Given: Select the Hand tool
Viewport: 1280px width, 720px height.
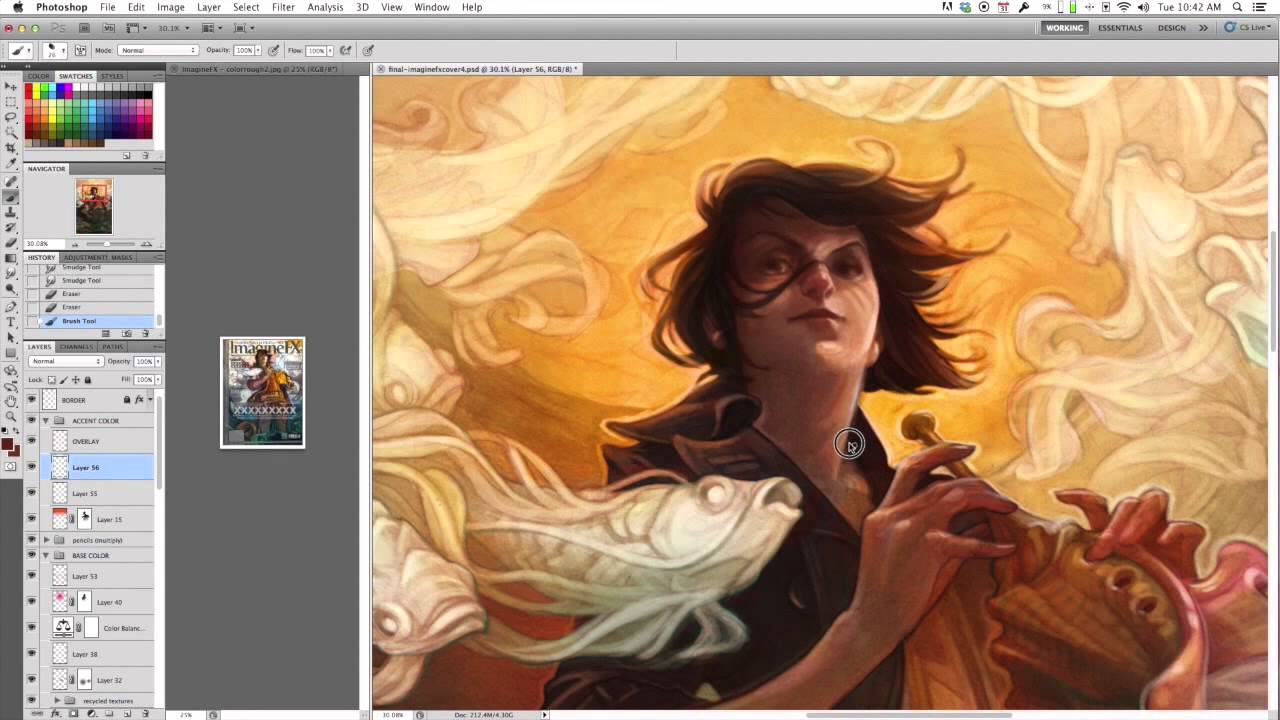Looking at the screenshot, I should coord(11,401).
